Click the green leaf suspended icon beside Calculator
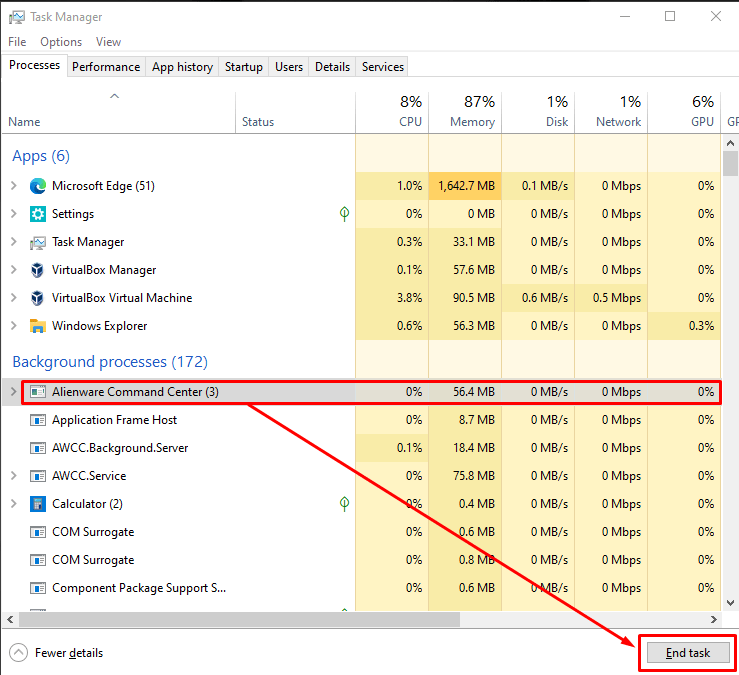 [345, 504]
